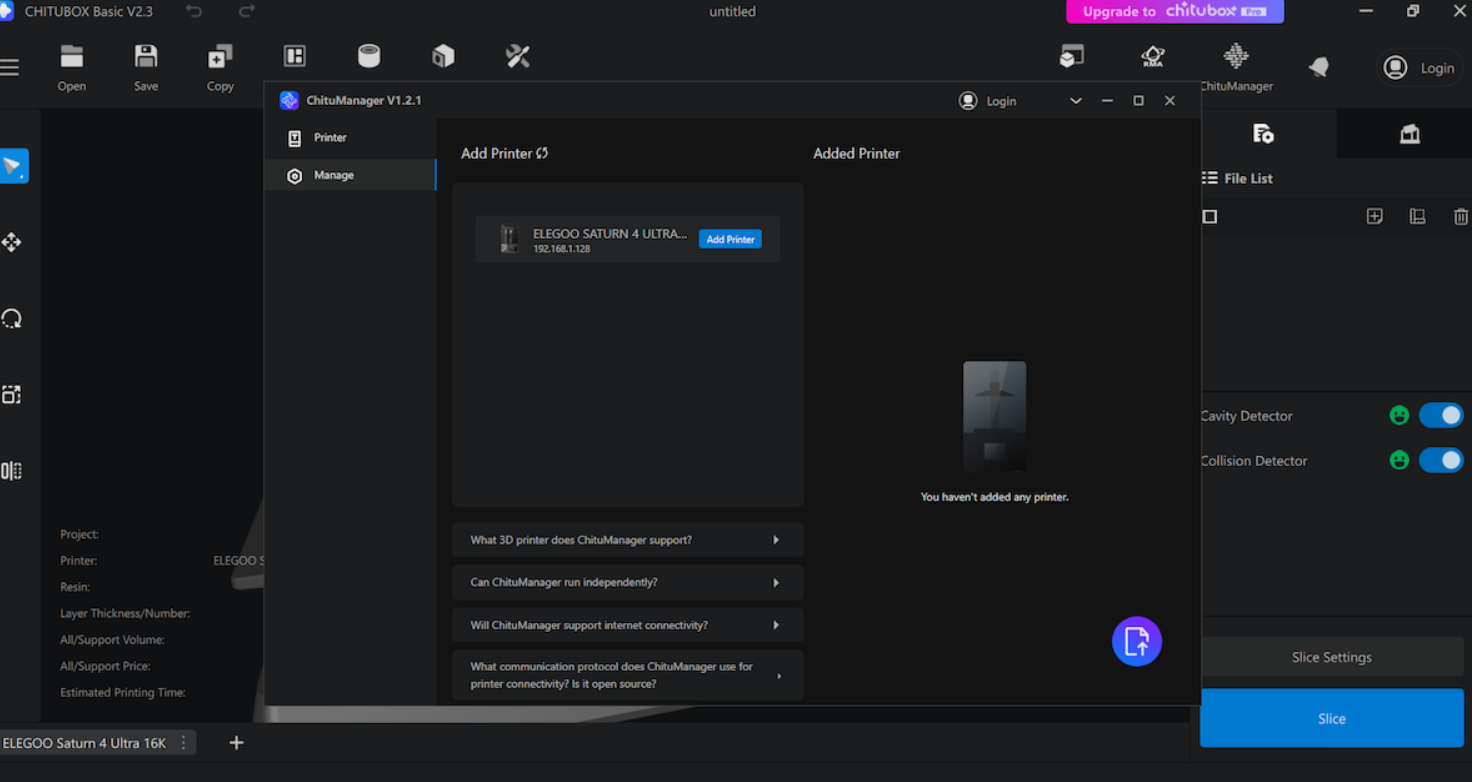Toggle the Cavity Detector switch

pyautogui.click(x=1441, y=415)
